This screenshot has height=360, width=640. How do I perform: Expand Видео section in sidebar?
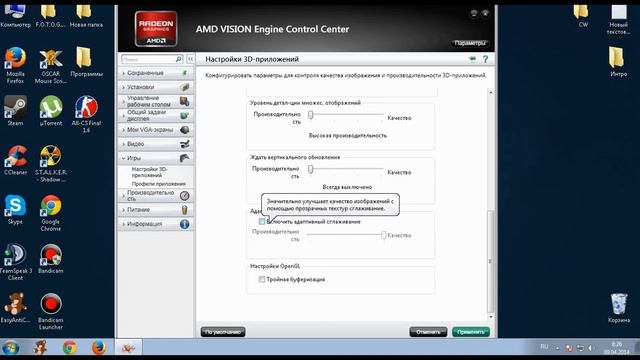point(156,144)
